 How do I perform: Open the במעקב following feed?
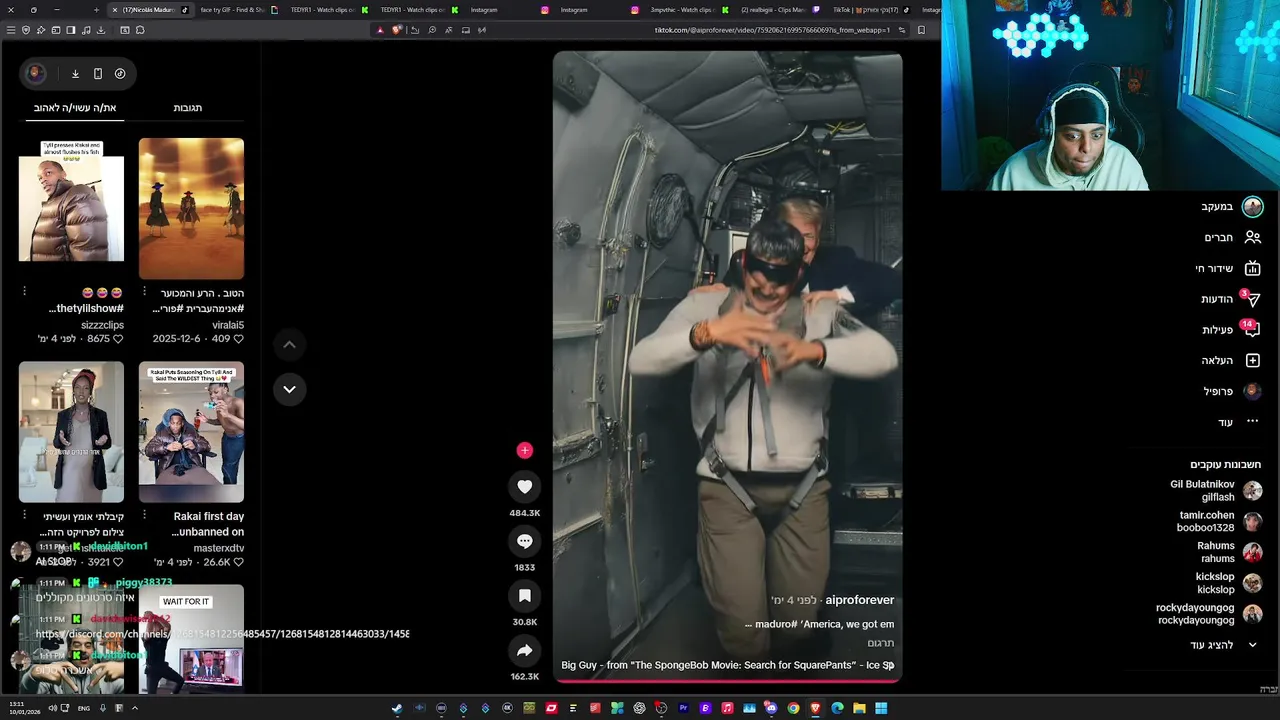point(1231,207)
